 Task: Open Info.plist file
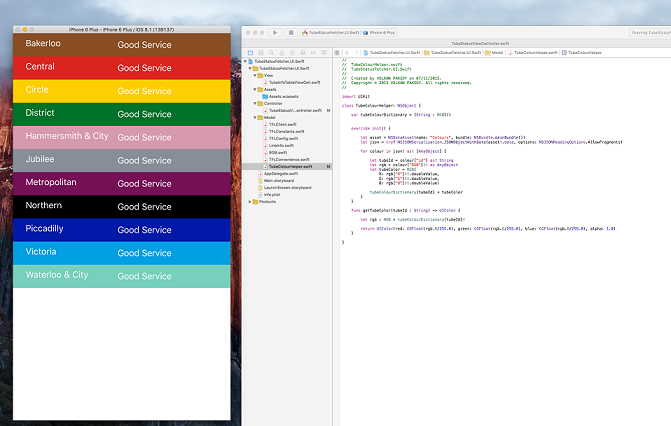pos(270,194)
